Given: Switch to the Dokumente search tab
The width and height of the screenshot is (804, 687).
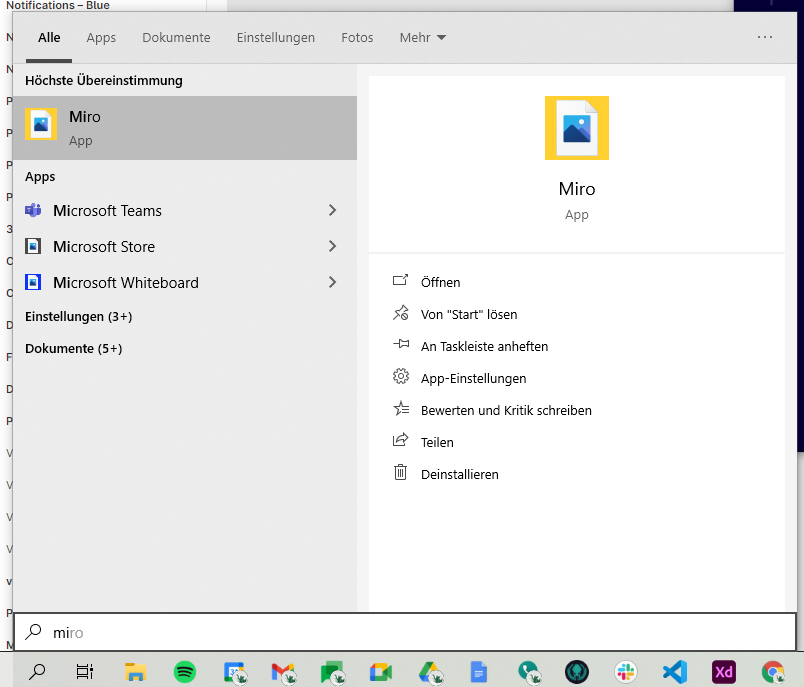Looking at the screenshot, I should coord(176,37).
